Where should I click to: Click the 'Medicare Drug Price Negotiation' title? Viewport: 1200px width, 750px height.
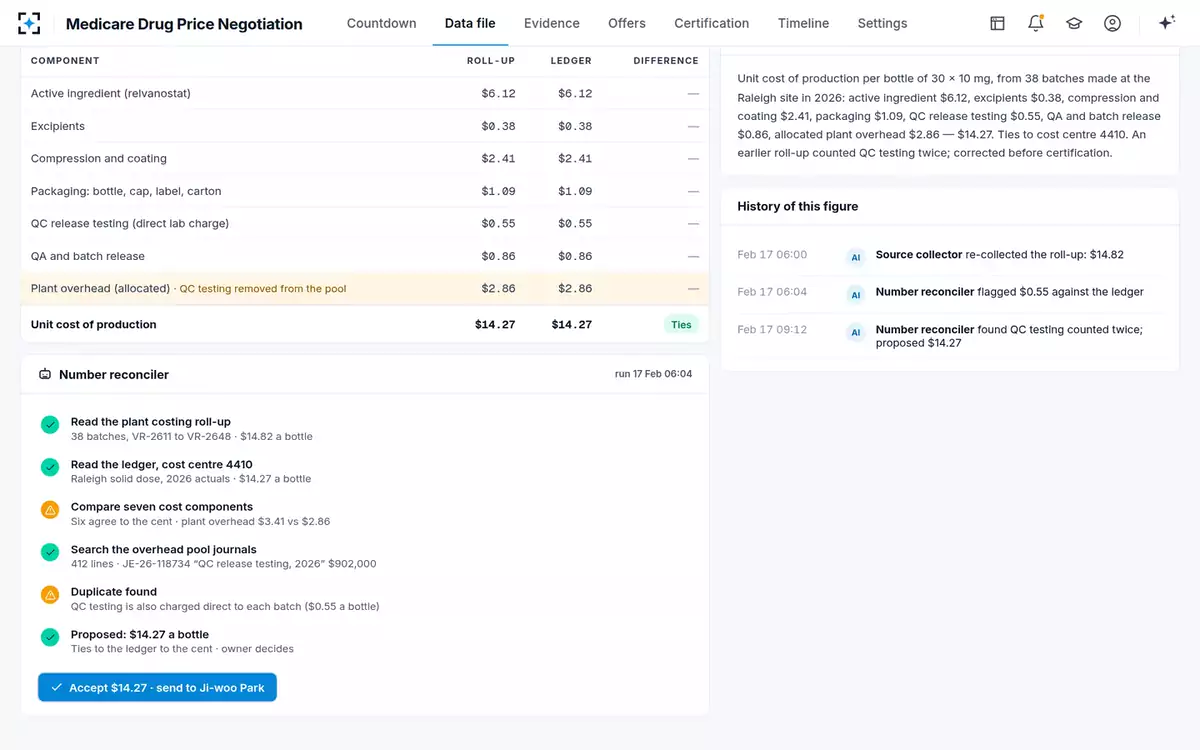pyautogui.click(x=184, y=24)
